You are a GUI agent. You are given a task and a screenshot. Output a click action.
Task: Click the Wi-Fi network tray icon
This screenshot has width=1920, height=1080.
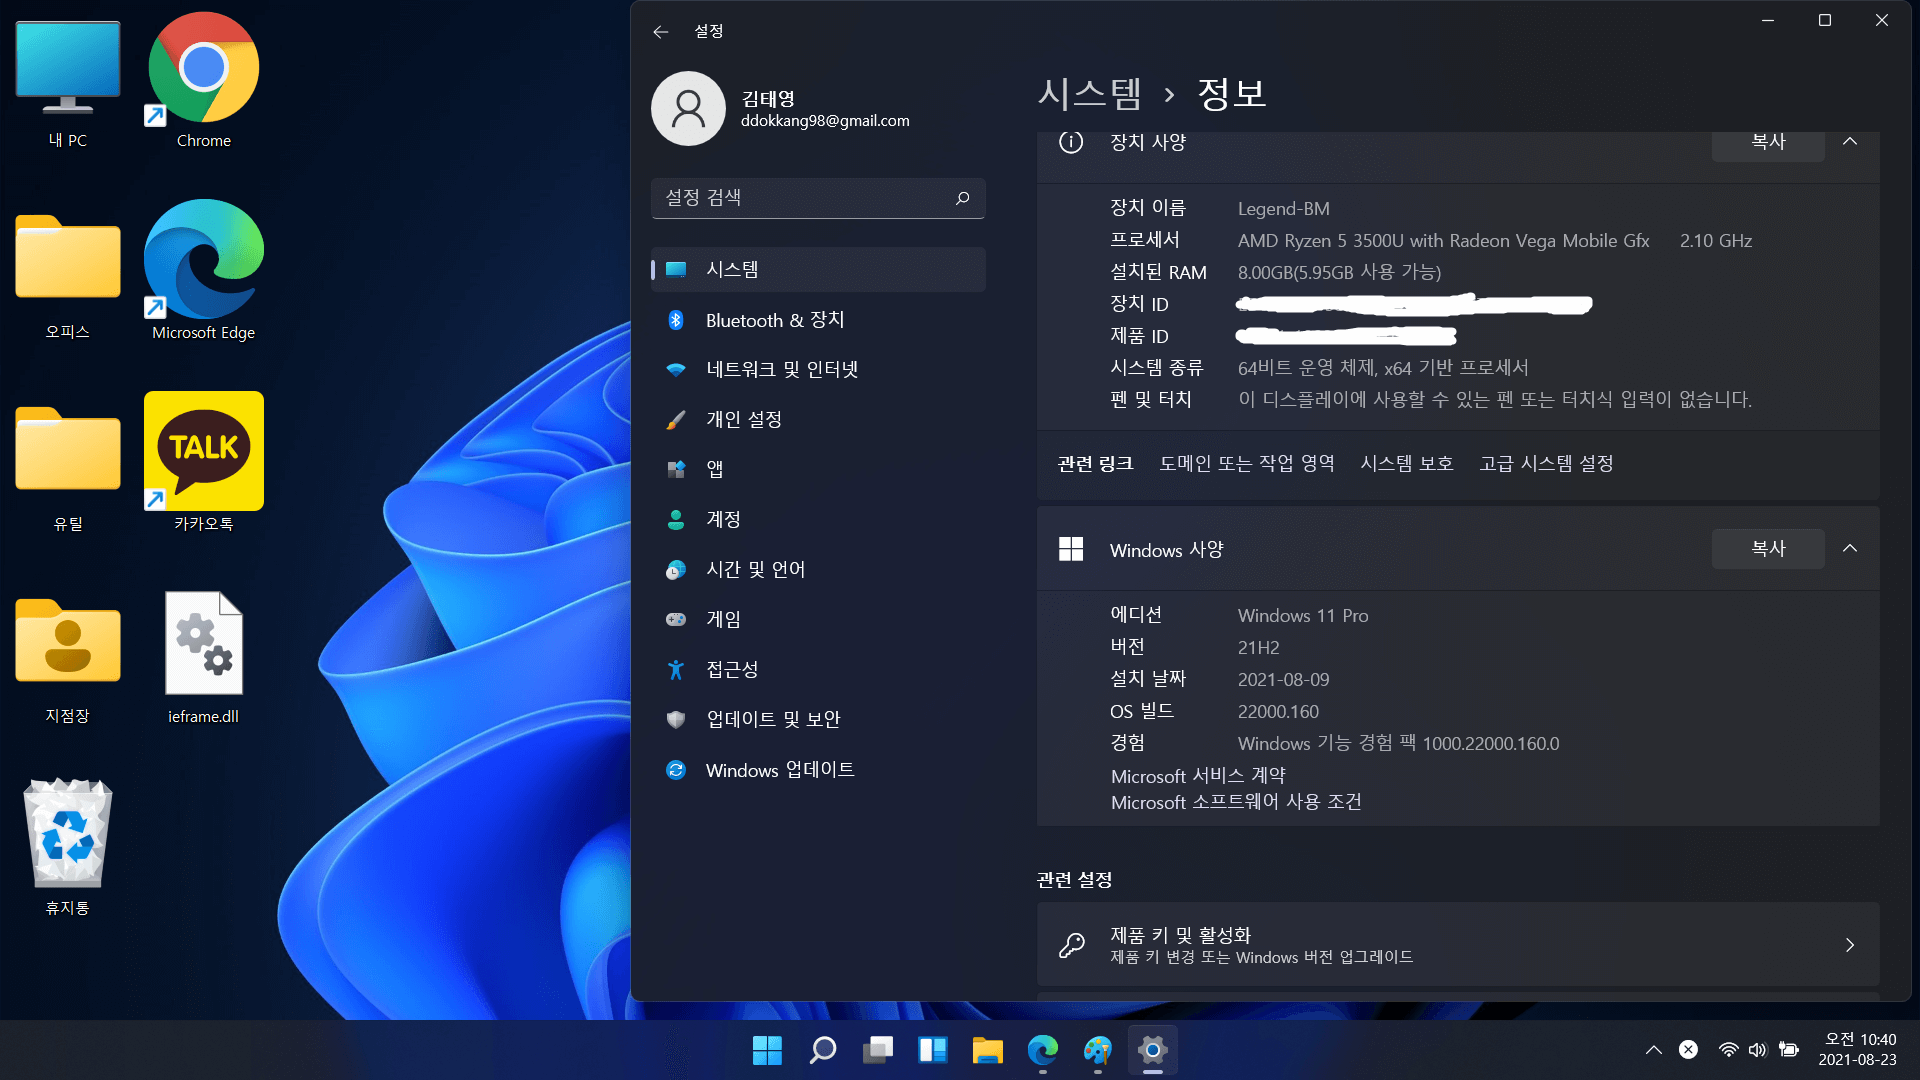tap(1728, 1050)
